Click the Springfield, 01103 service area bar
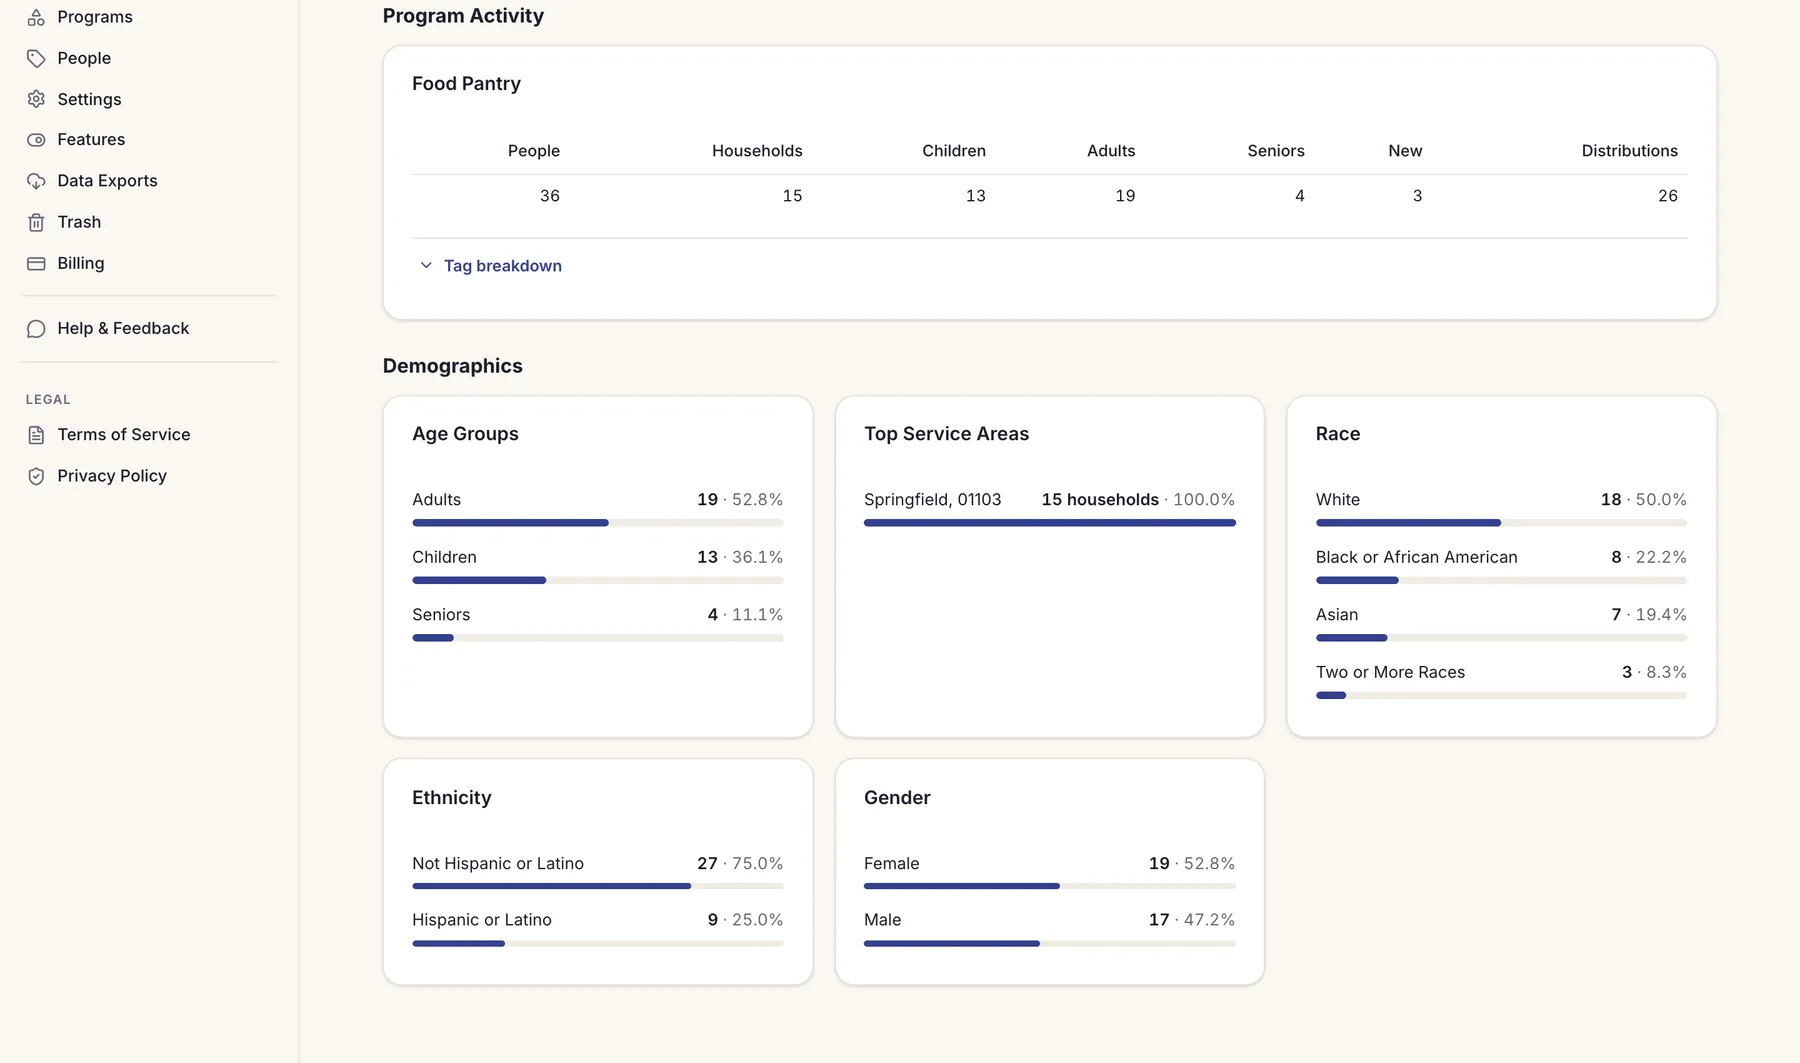 click(x=1049, y=523)
